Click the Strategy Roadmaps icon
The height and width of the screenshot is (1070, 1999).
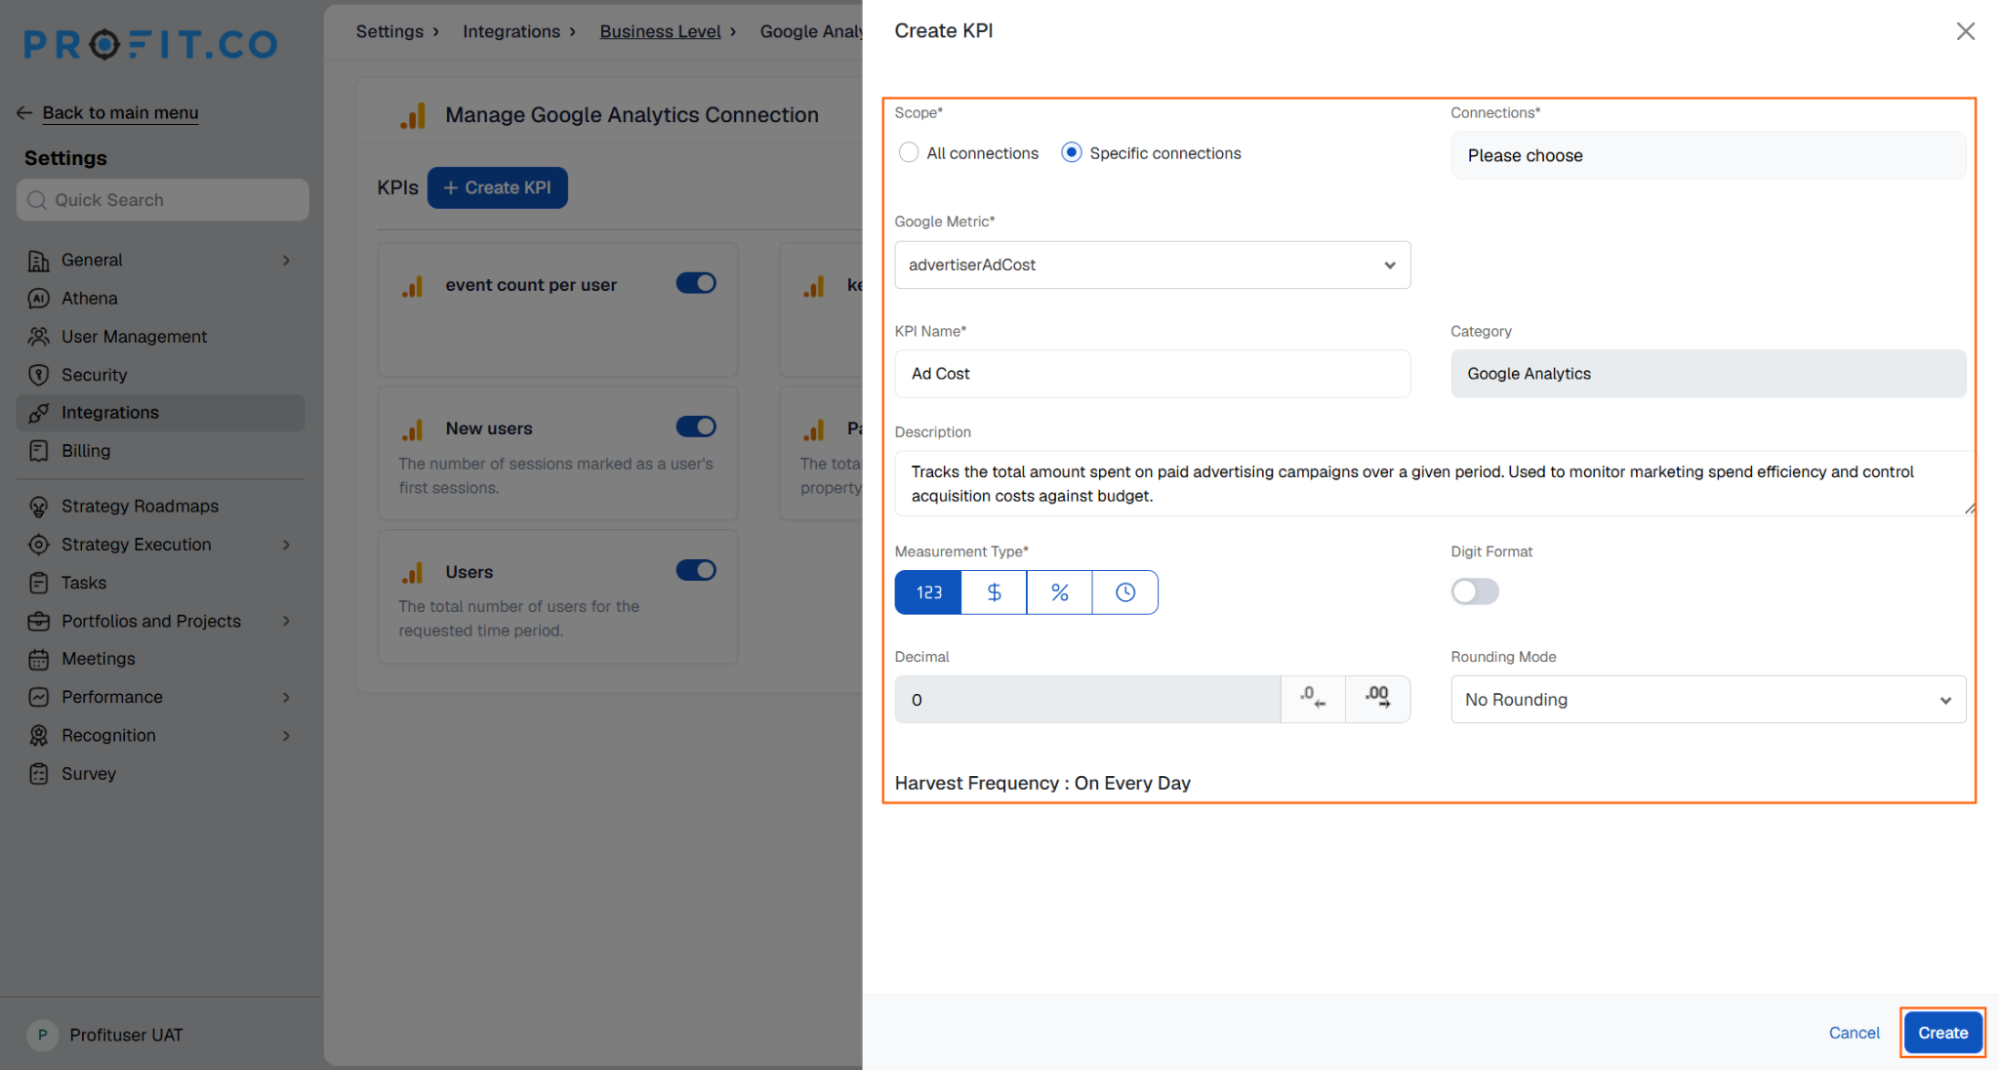coord(38,507)
